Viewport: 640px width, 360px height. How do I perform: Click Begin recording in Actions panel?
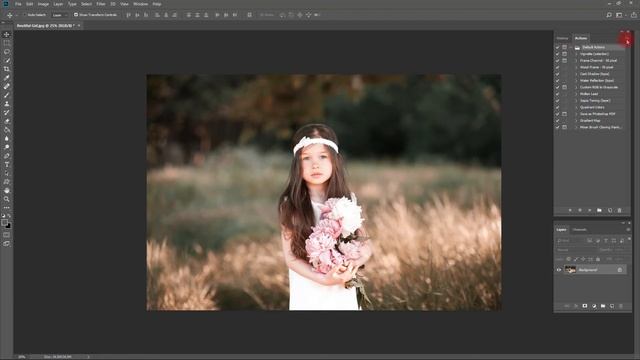(580, 210)
